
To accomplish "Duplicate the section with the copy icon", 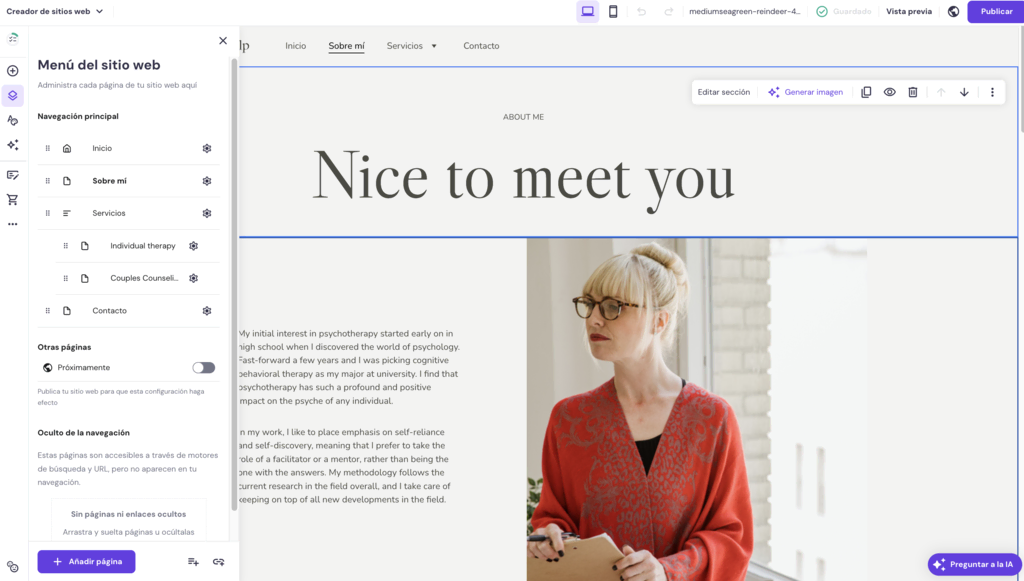I will click(x=866, y=92).
